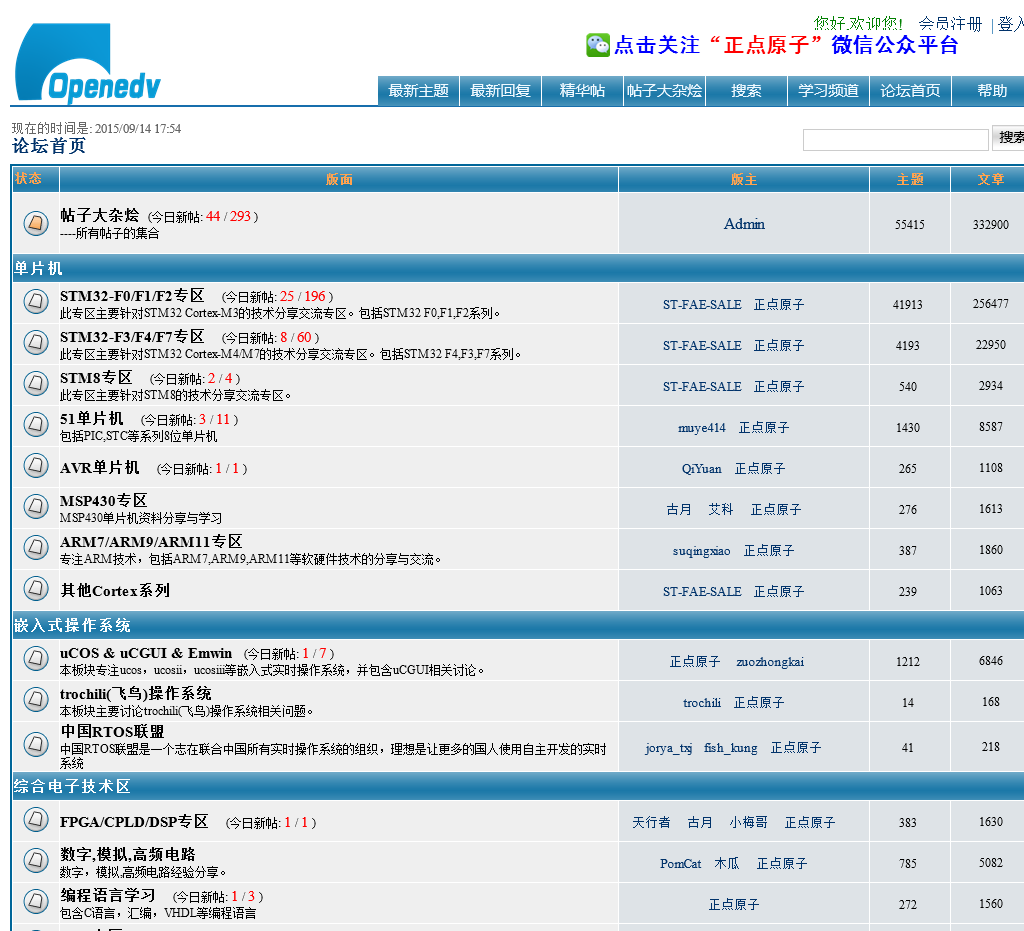Click status icon for STM8专区
The height and width of the screenshot is (931, 1024).
coord(36,383)
